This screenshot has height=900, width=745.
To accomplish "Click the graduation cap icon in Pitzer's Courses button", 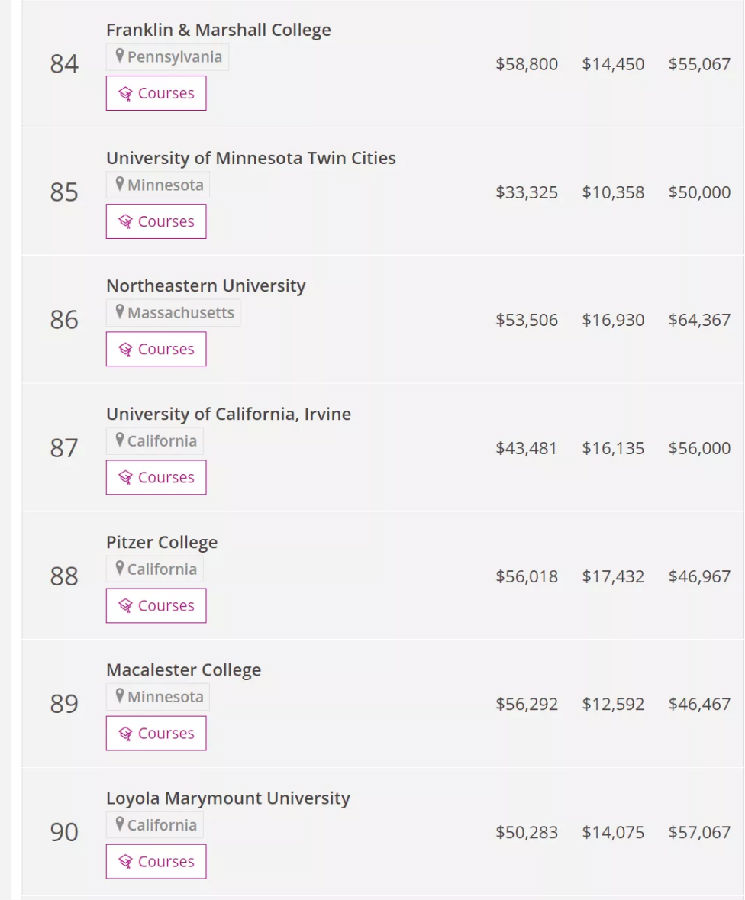I will point(125,606).
